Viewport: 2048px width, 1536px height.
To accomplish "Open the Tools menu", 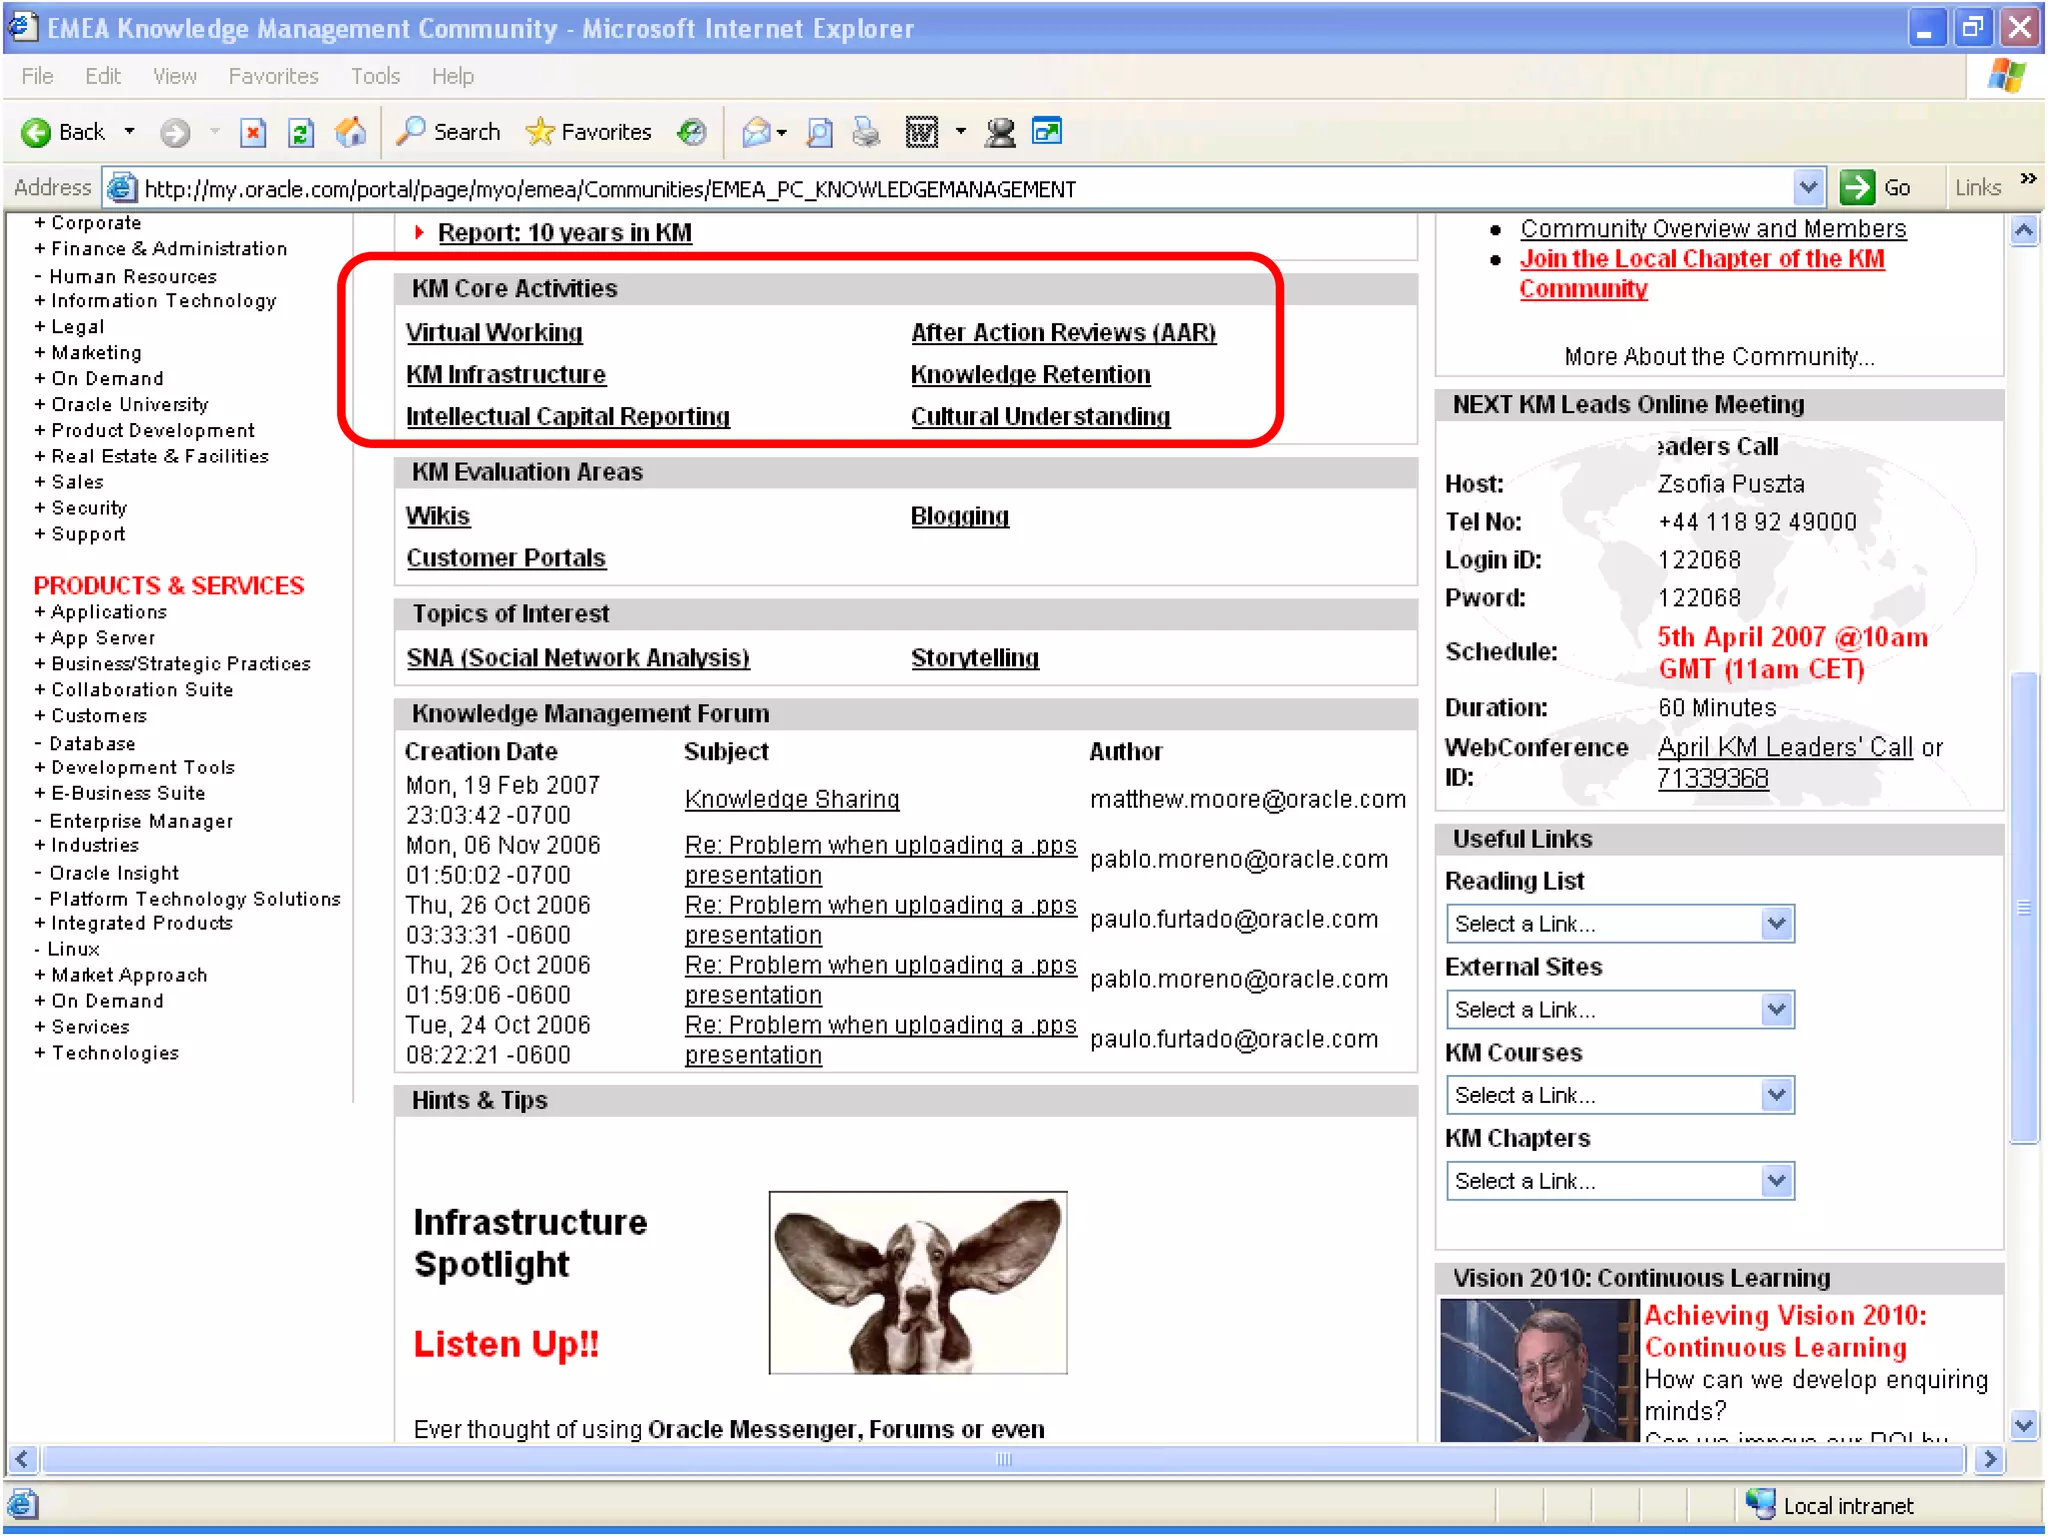I will [x=375, y=76].
